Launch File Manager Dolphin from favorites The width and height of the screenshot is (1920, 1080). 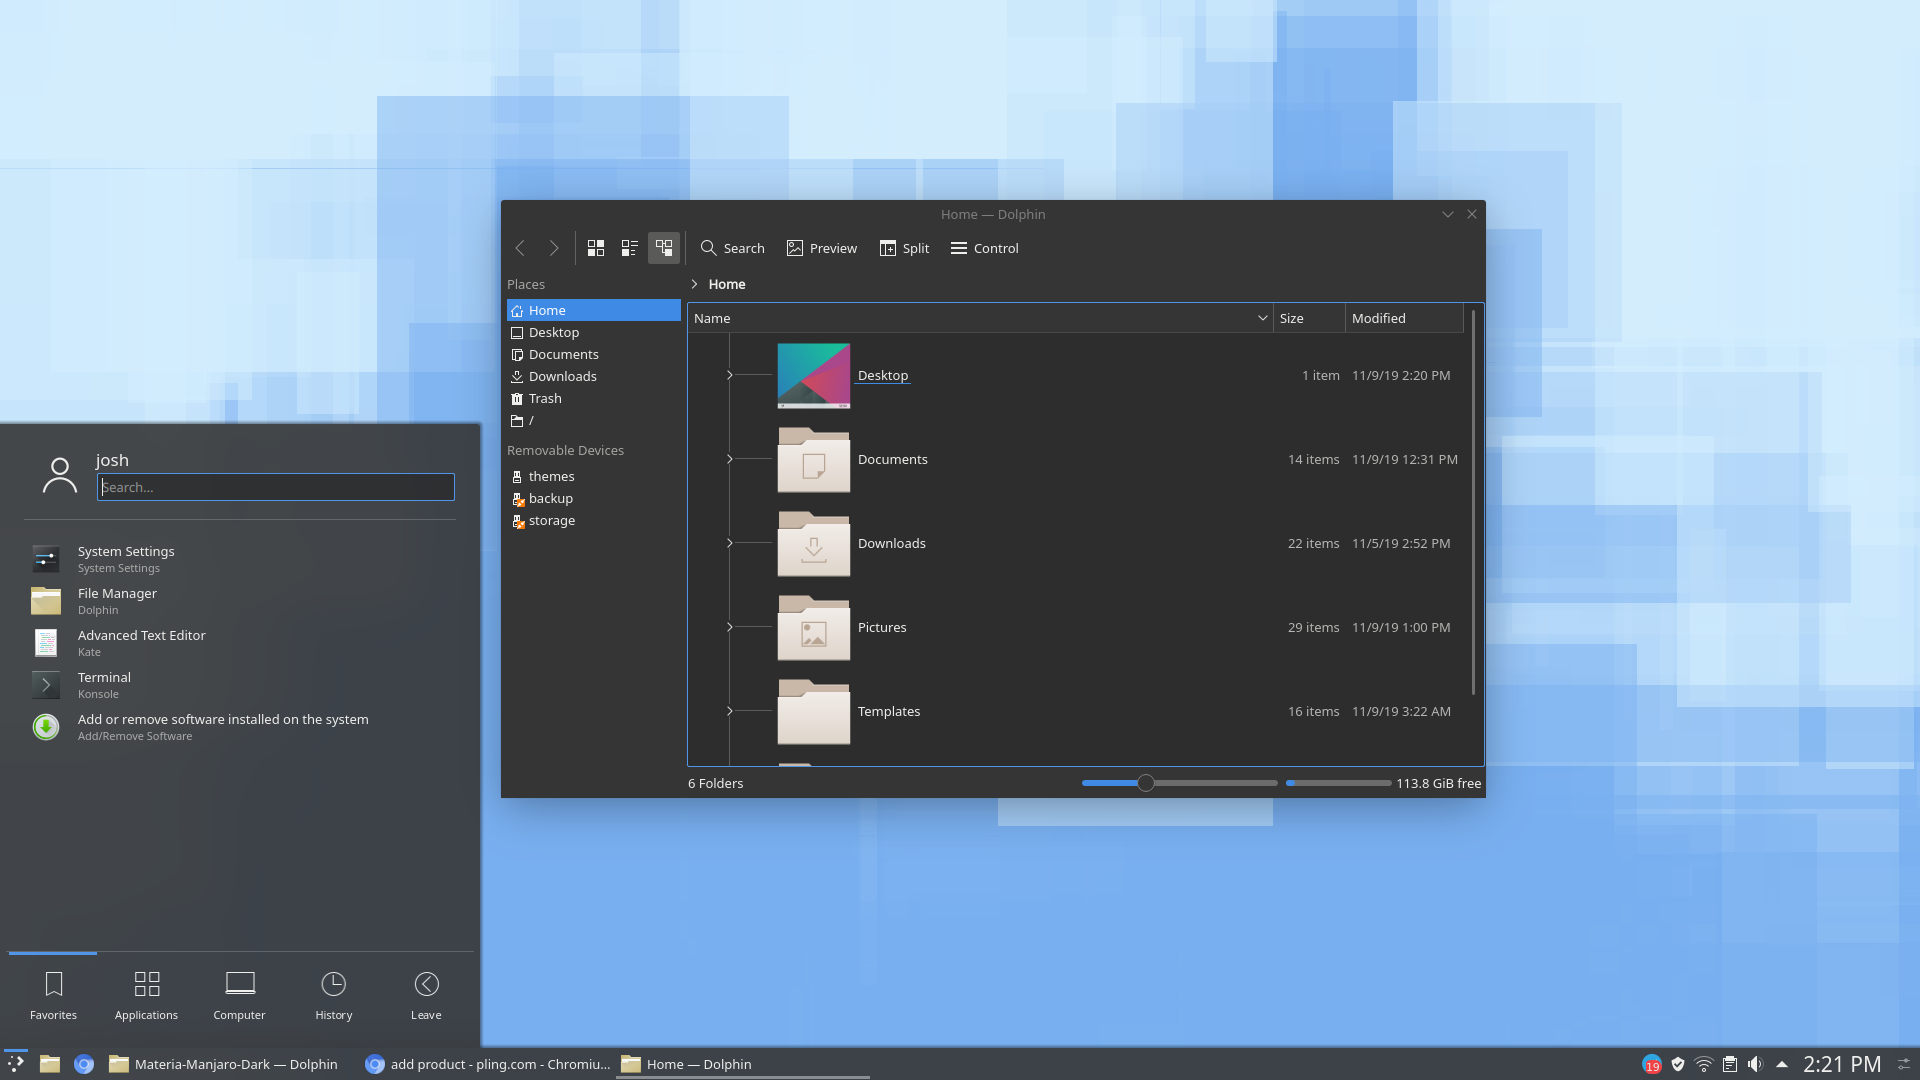(240, 601)
